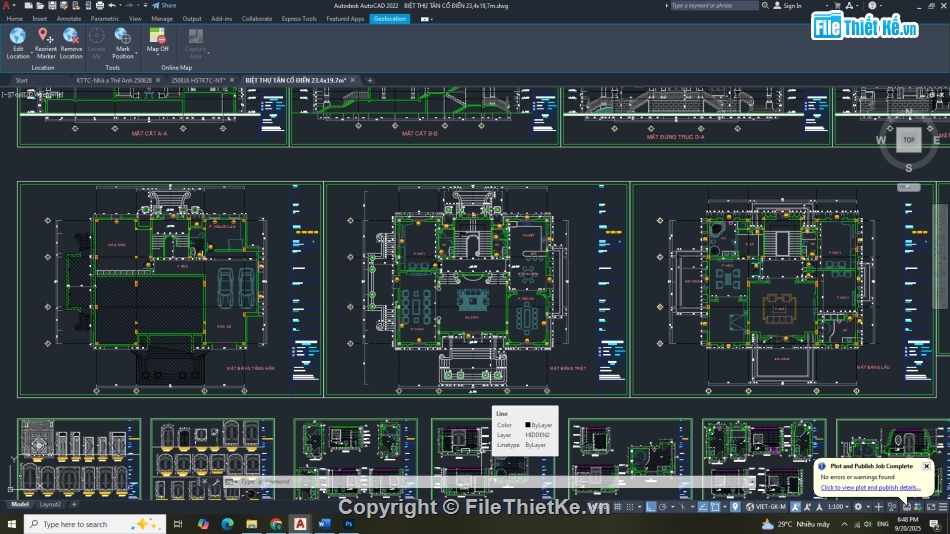Click the view plot and publish details link
Screen dimensions: 950x534
pyautogui.click(x=870, y=487)
